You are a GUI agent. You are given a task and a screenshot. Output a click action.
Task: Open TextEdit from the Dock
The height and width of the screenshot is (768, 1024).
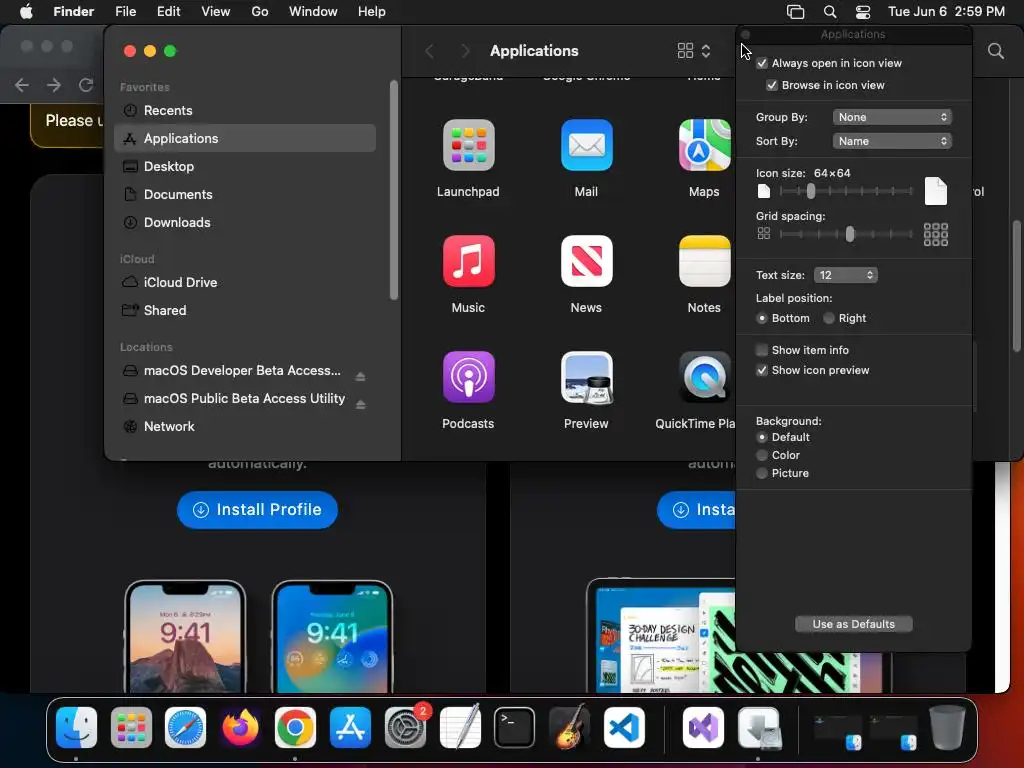pos(460,727)
